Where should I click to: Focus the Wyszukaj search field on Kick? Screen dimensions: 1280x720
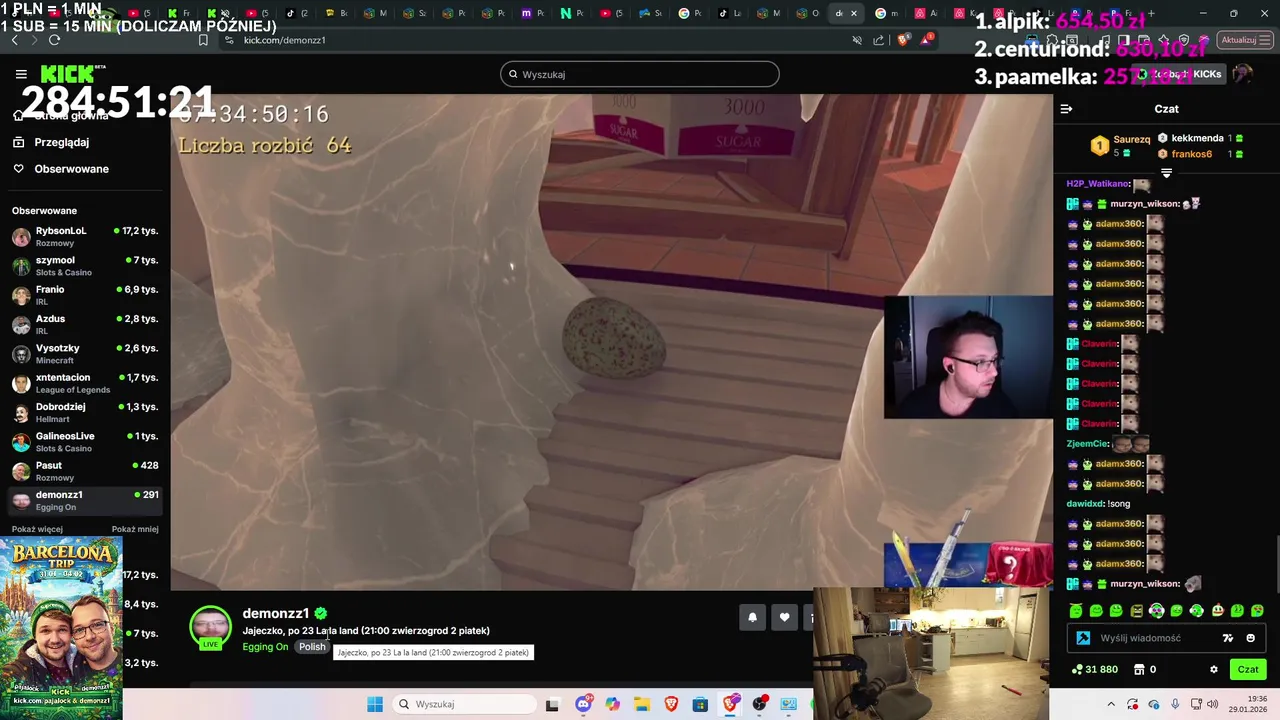pyautogui.click(x=640, y=74)
